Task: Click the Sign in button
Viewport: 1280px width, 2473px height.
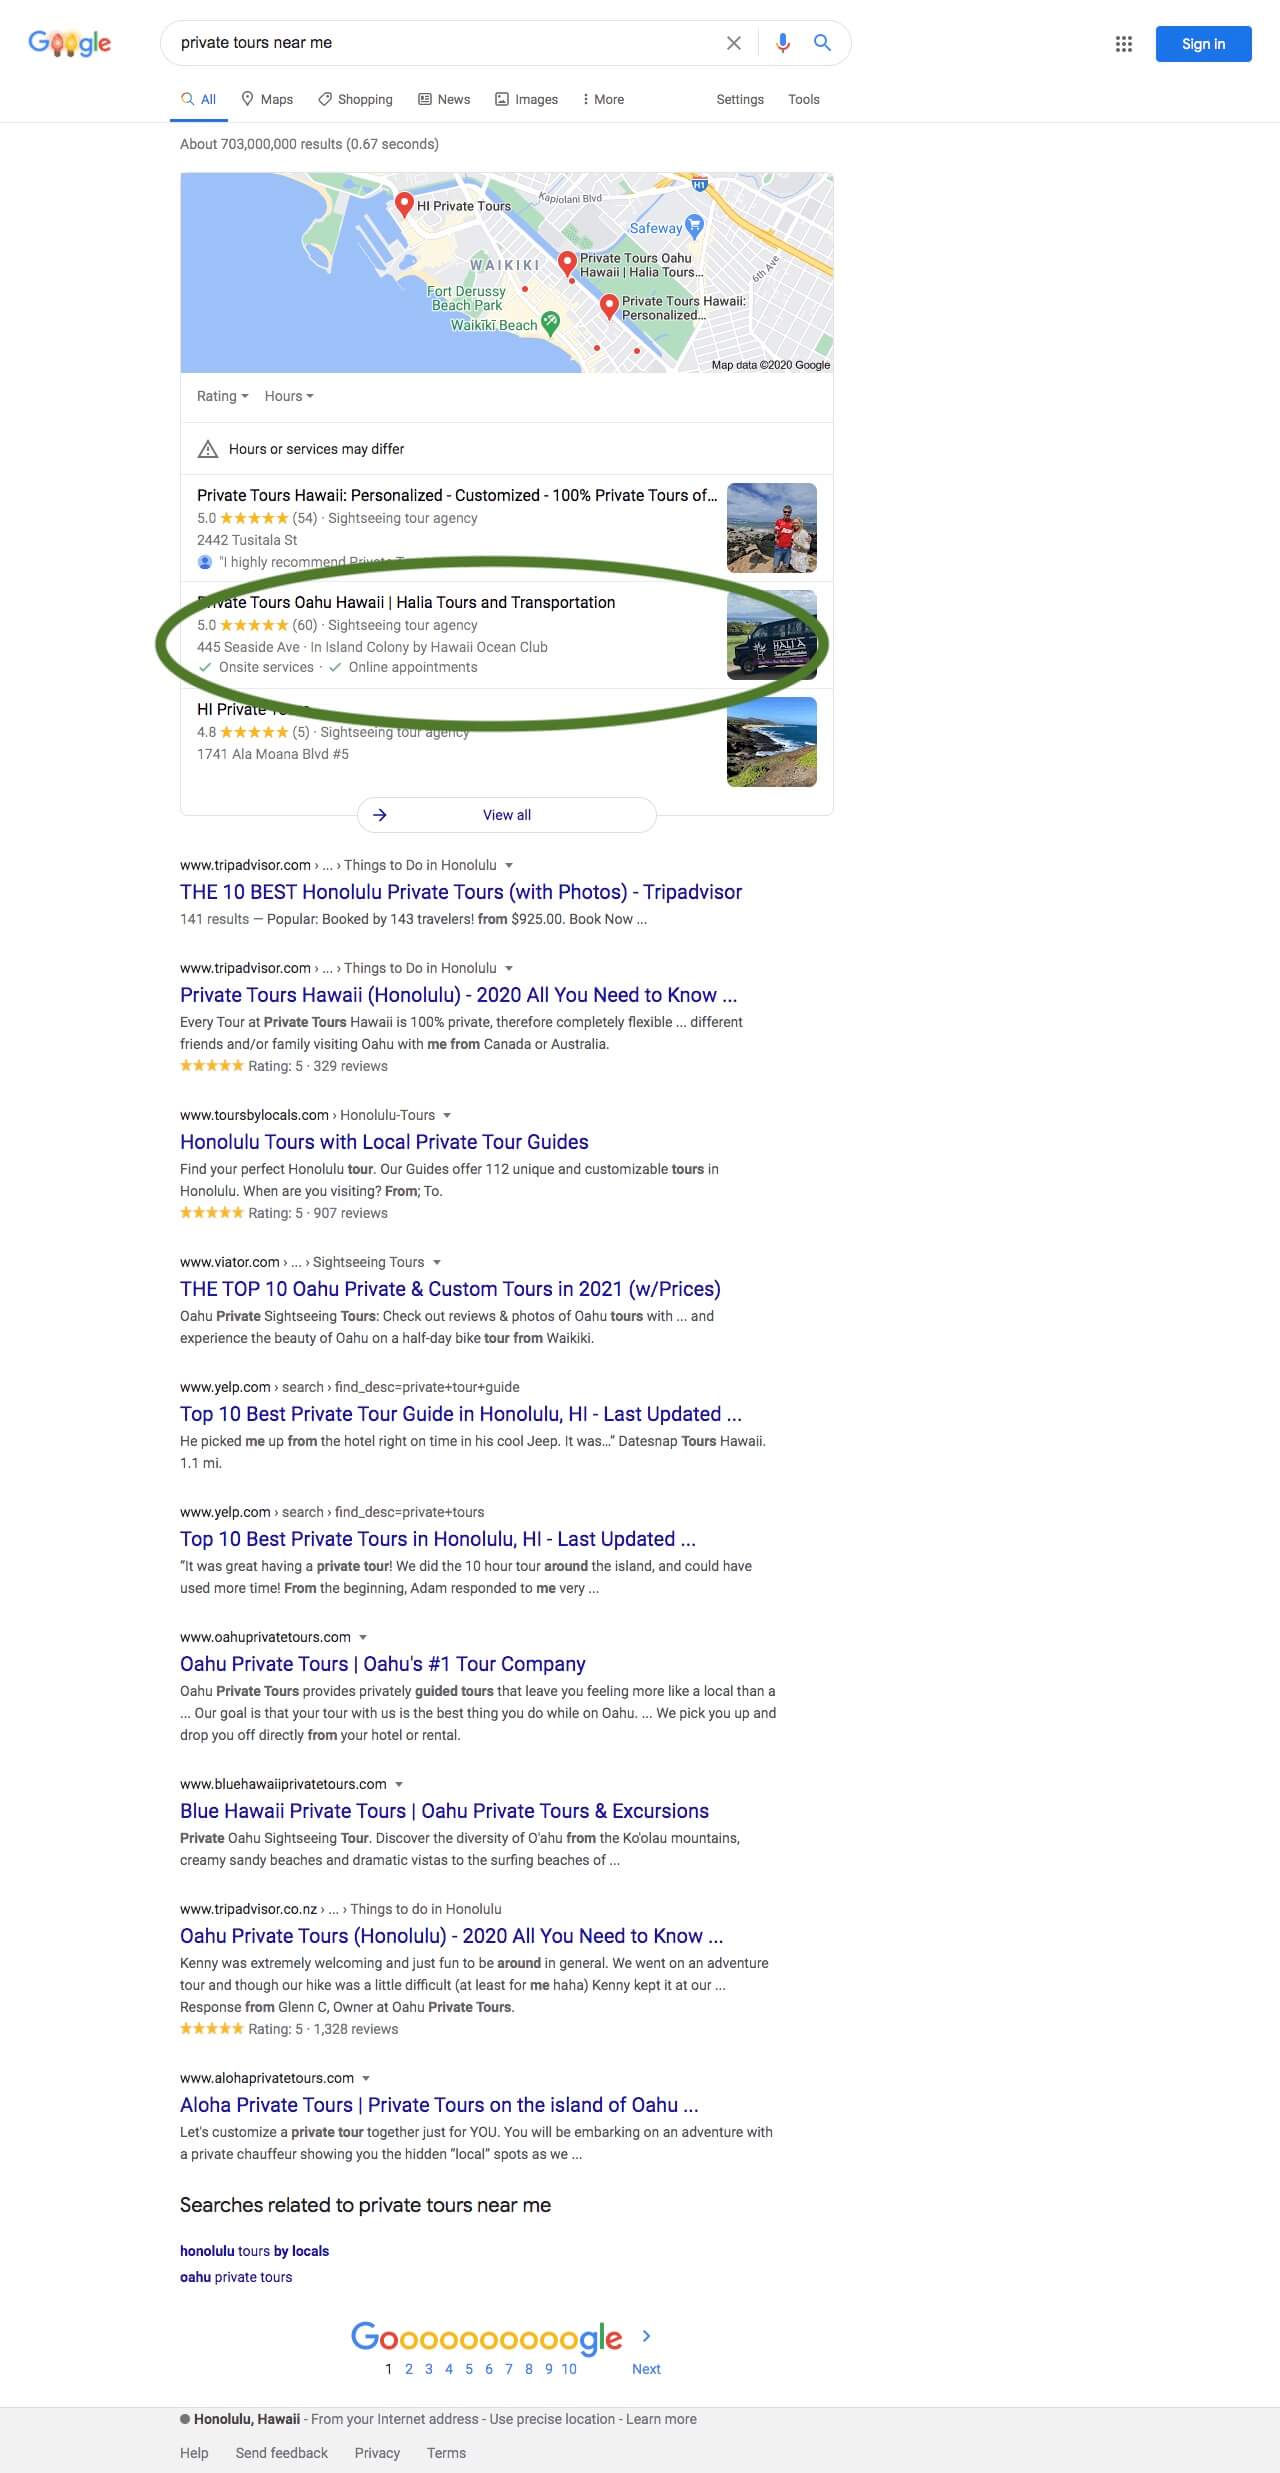Action: 1203,44
